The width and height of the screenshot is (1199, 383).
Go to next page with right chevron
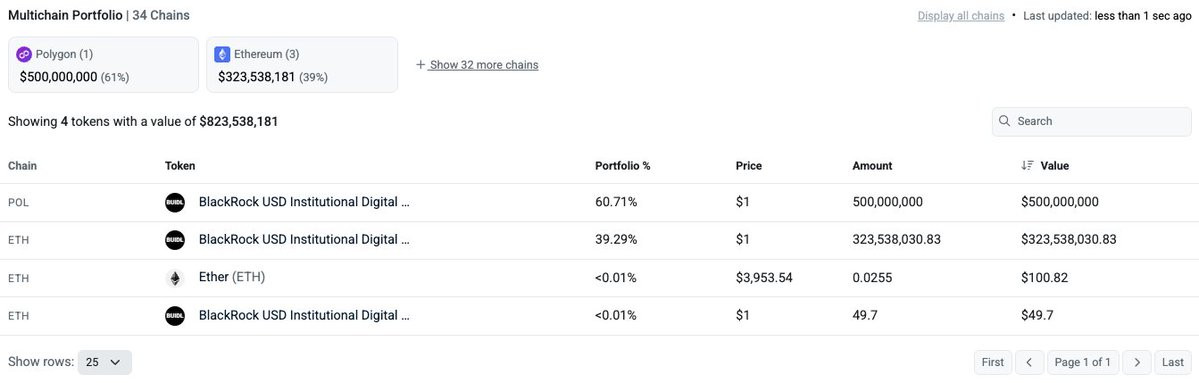(1138, 362)
